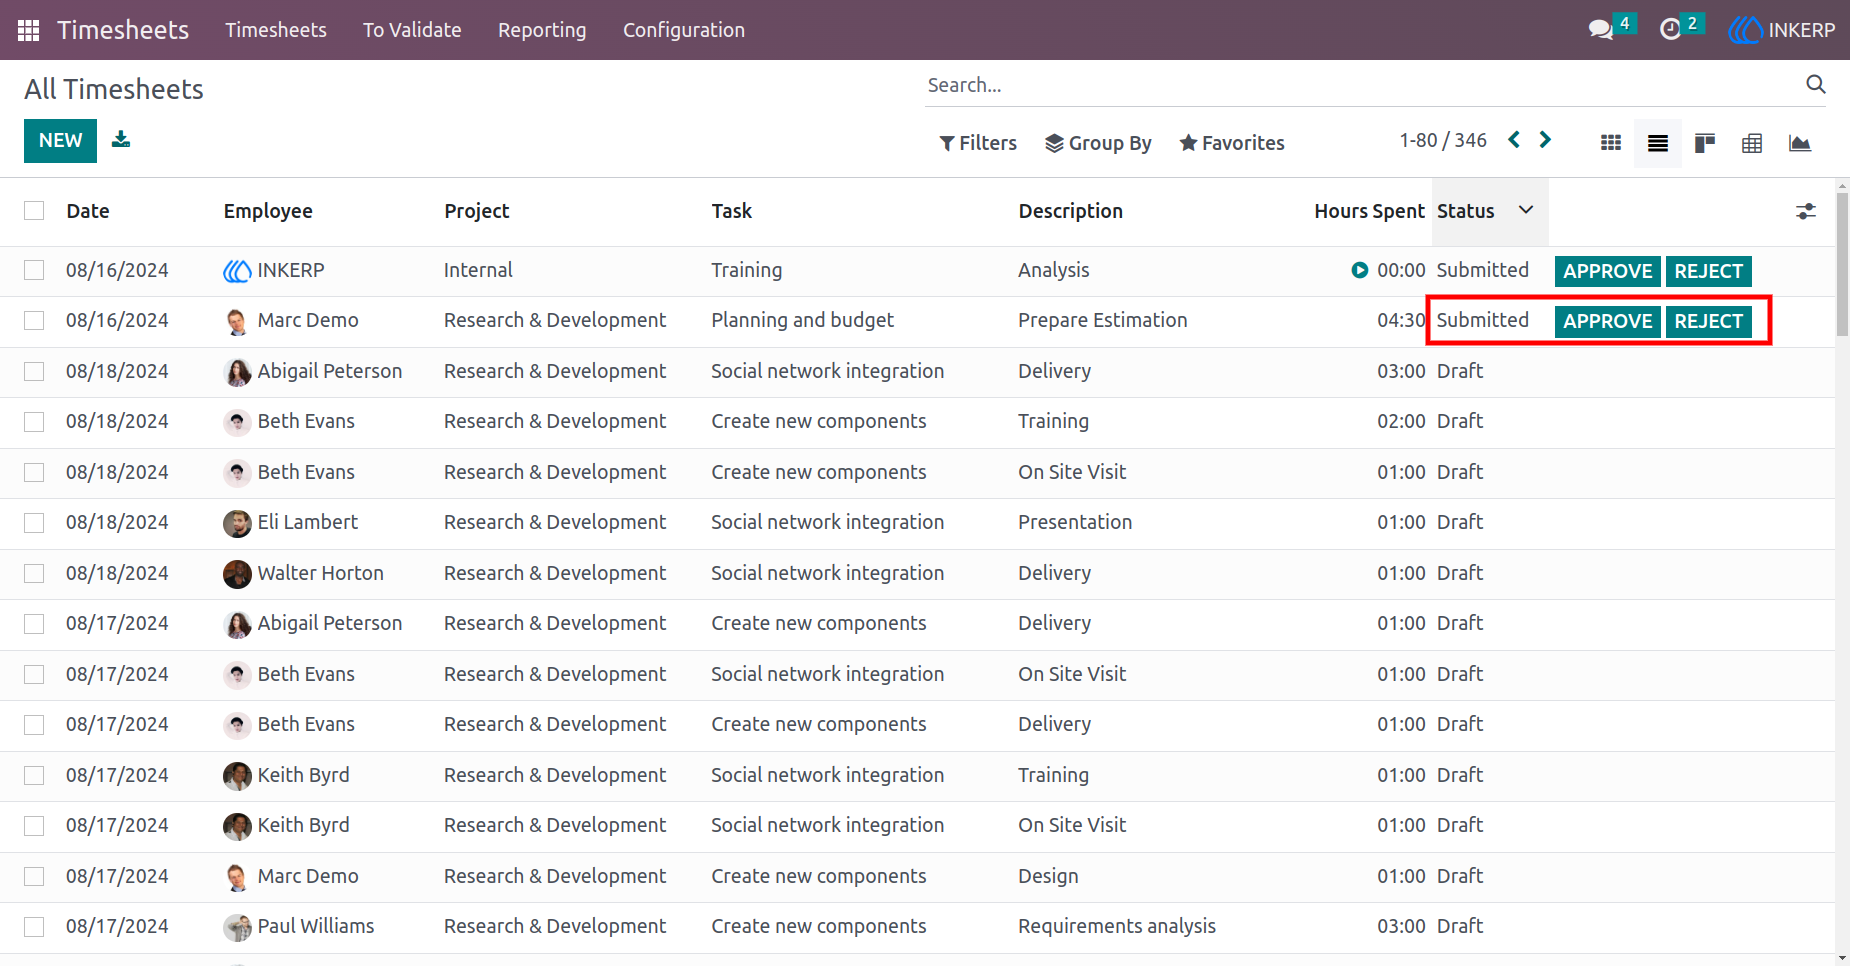Open the Filters dropdown
This screenshot has width=1850, height=966.
[x=978, y=143]
